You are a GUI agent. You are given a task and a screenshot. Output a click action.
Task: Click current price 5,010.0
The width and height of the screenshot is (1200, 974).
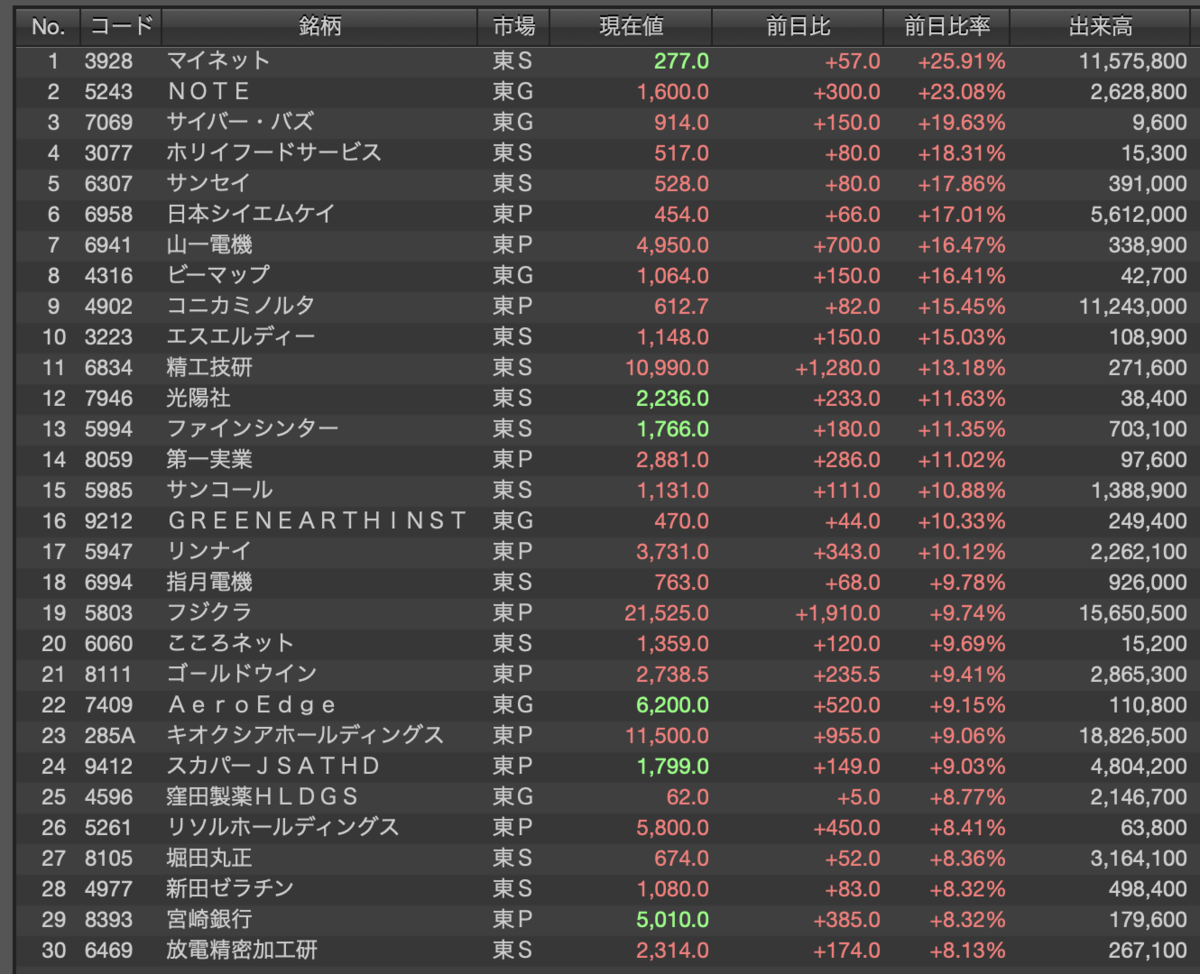[x=672, y=919]
